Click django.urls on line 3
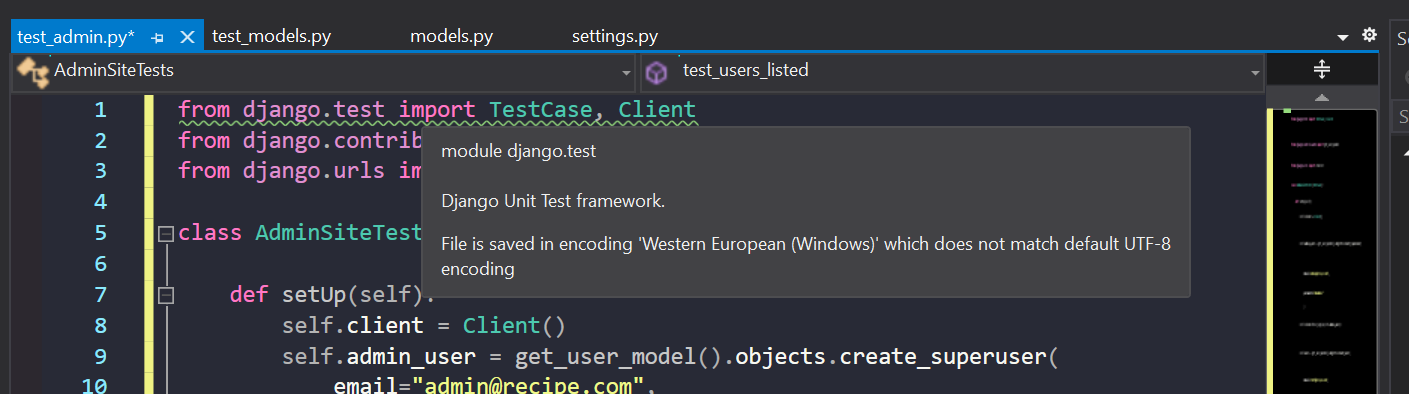1409x394 pixels. point(313,171)
